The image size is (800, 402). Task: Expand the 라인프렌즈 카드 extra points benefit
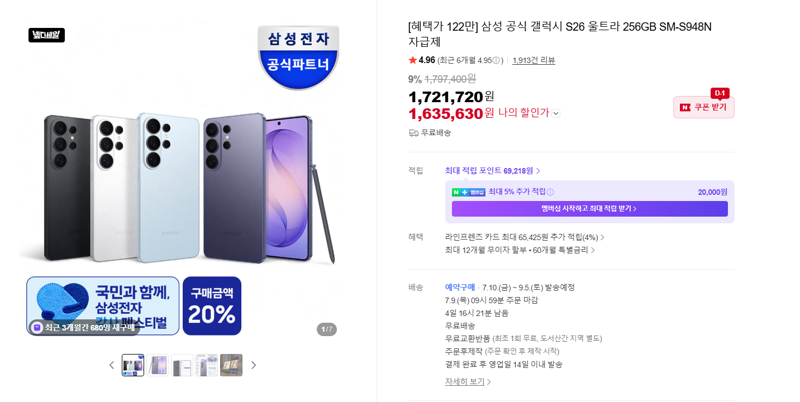524,237
